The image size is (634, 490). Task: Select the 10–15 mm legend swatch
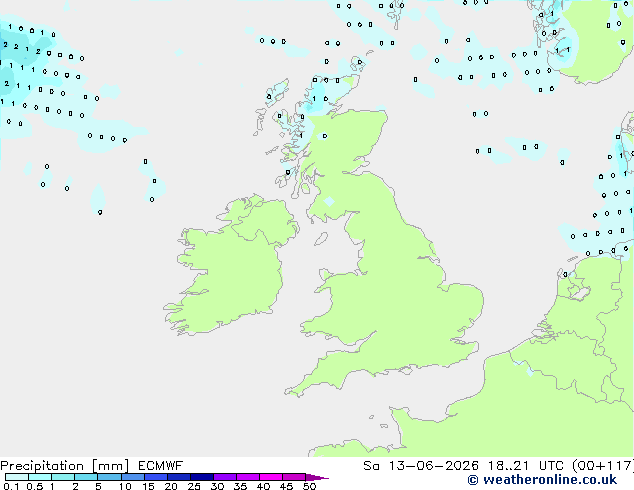[133, 477]
